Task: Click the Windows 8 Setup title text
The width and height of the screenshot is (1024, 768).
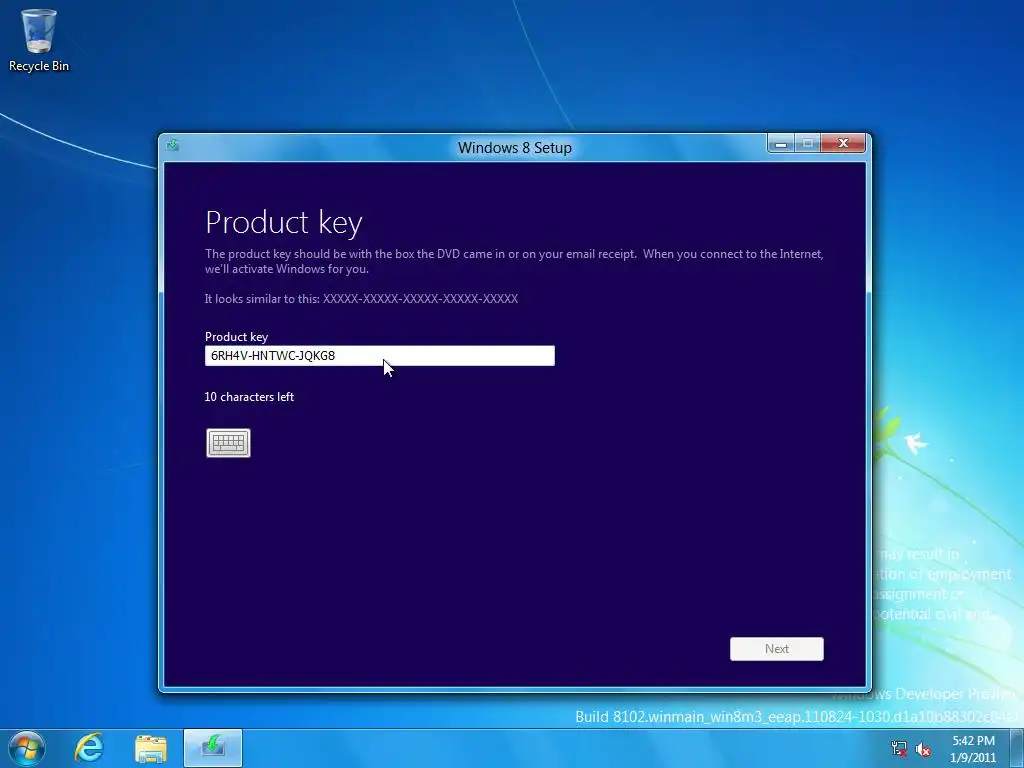Action: coord(515,148)
